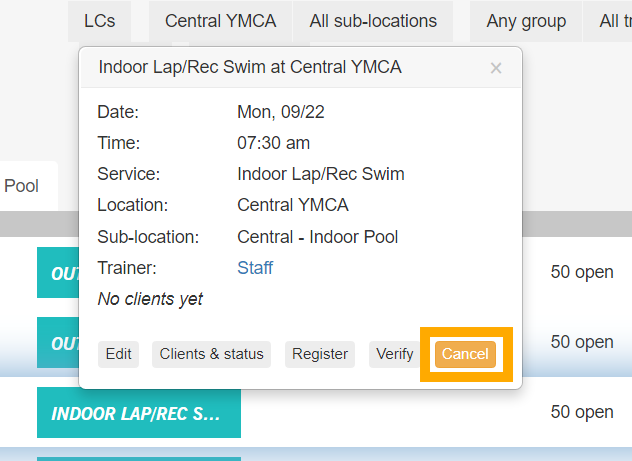632x461 pixels.
Task: Click the No clients yet text
Action: point(150,299)
